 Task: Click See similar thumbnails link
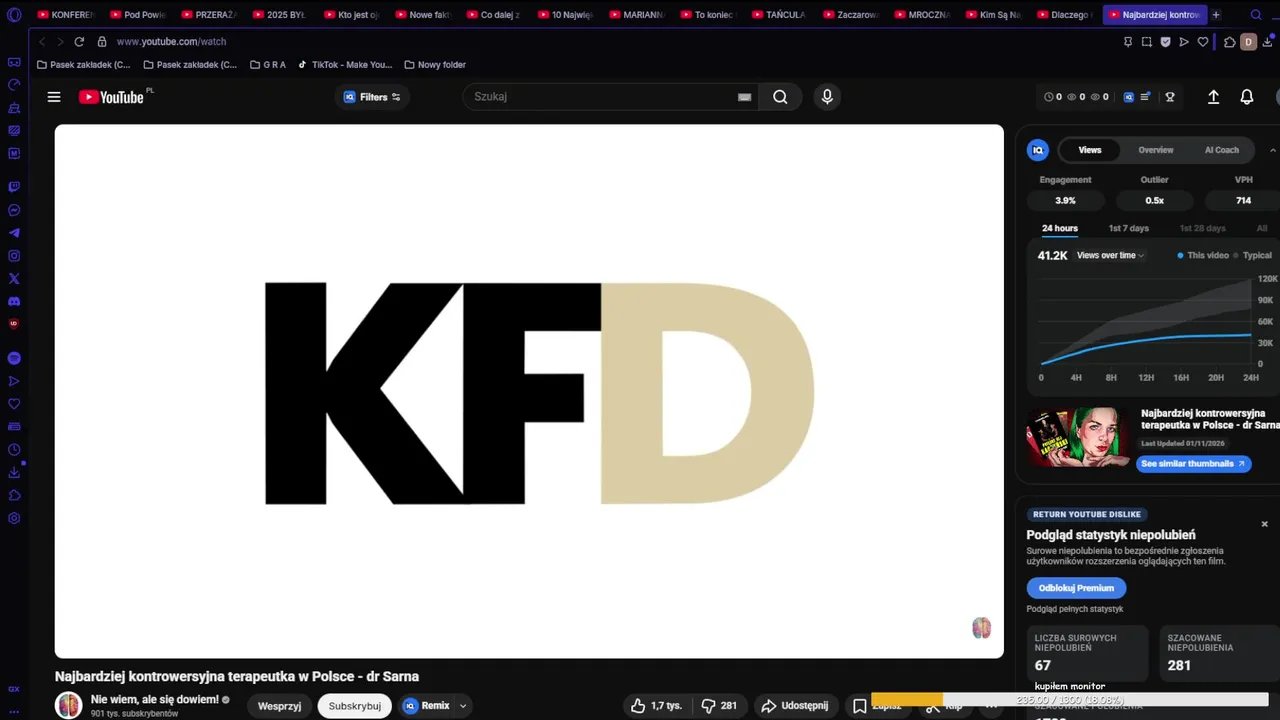pos(1193,464)
